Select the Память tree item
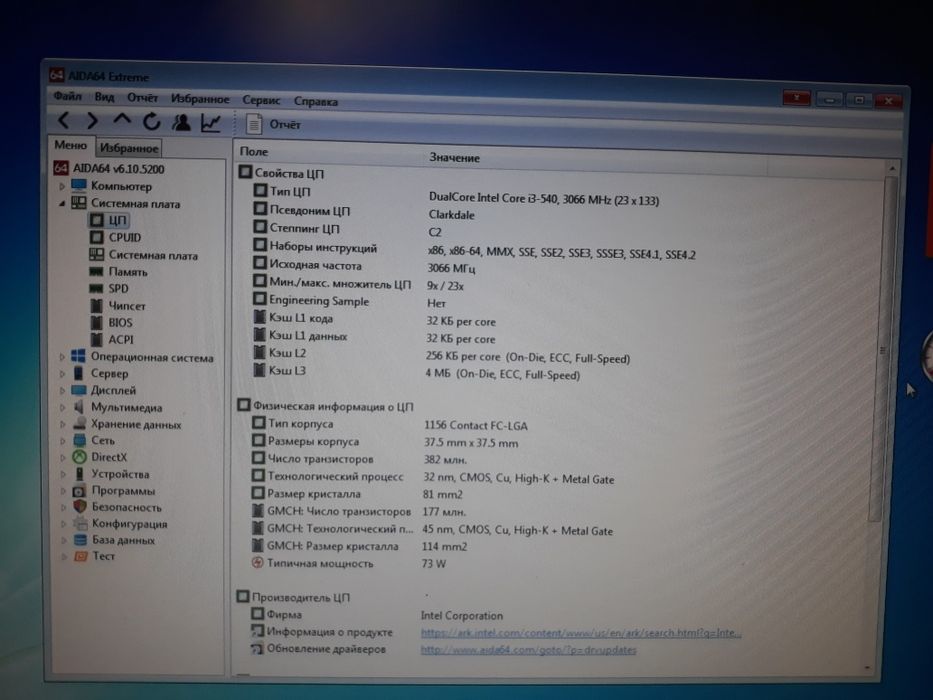933x700 pixels. click(118, 271)
